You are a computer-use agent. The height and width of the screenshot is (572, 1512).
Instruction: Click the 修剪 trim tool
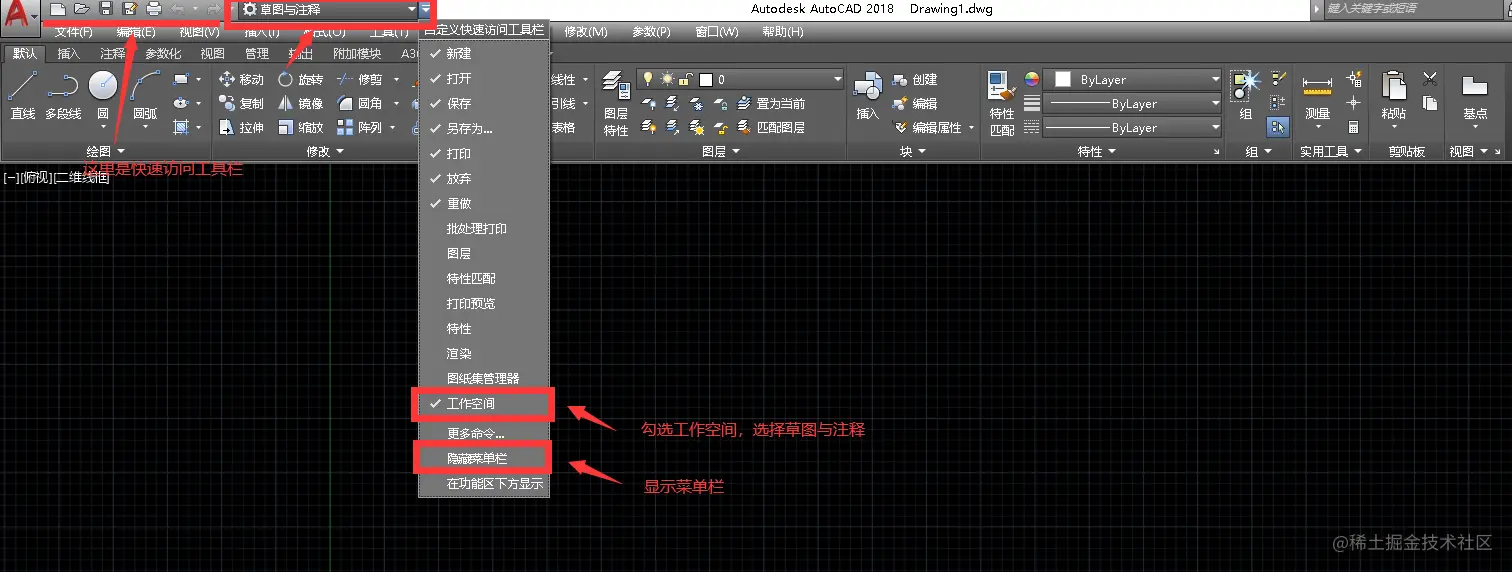coord(359,79)
